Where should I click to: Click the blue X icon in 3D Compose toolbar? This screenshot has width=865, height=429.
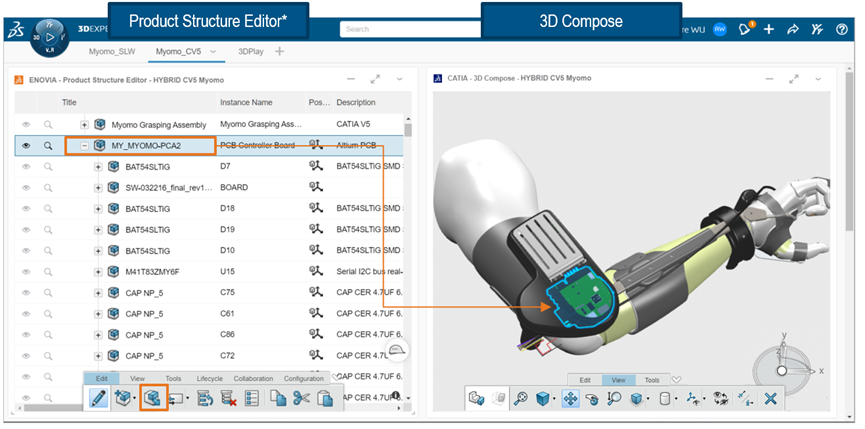coord(771,398)
